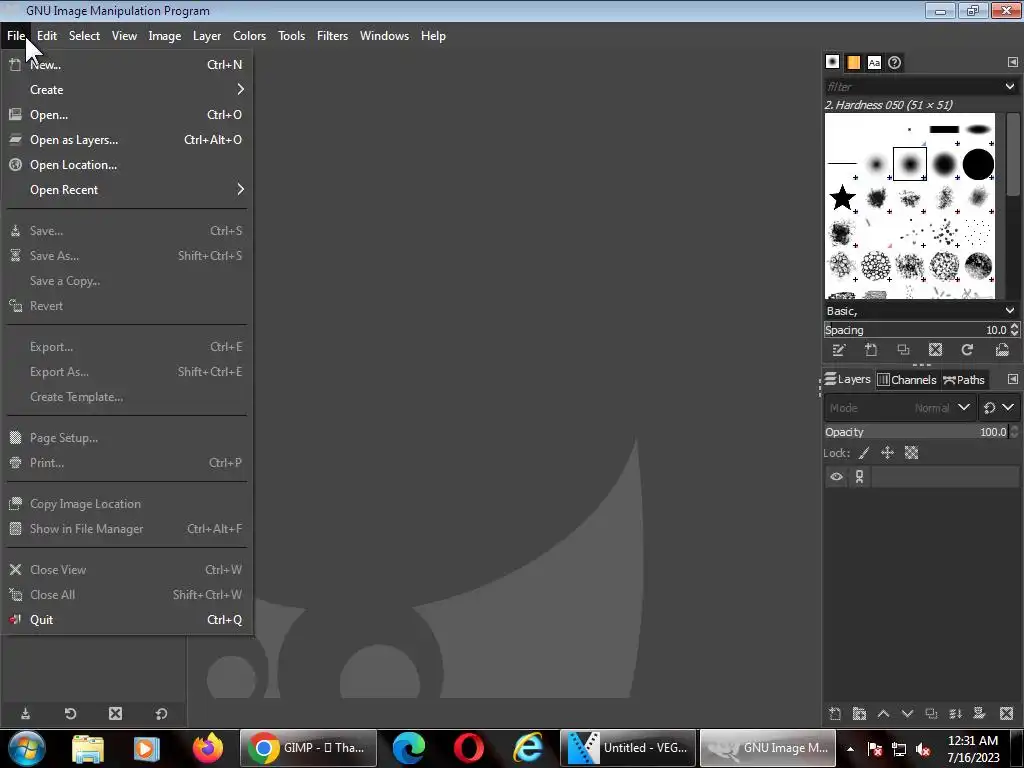Open the Edit menu

point(46,36)
